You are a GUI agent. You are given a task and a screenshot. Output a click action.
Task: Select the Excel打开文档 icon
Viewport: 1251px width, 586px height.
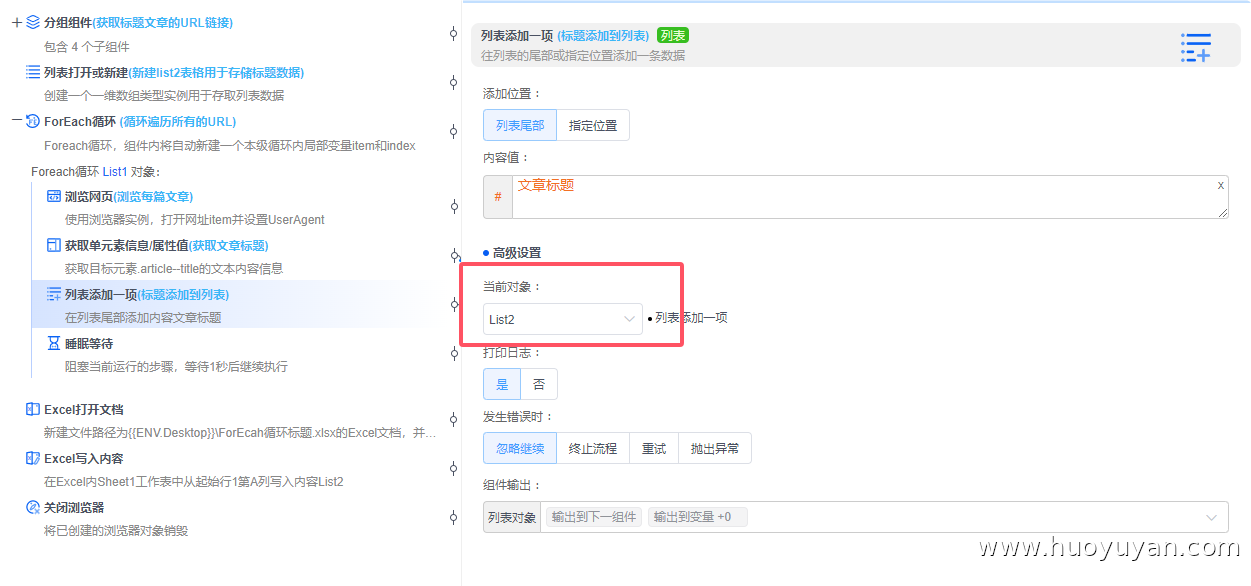pos(34,409)
